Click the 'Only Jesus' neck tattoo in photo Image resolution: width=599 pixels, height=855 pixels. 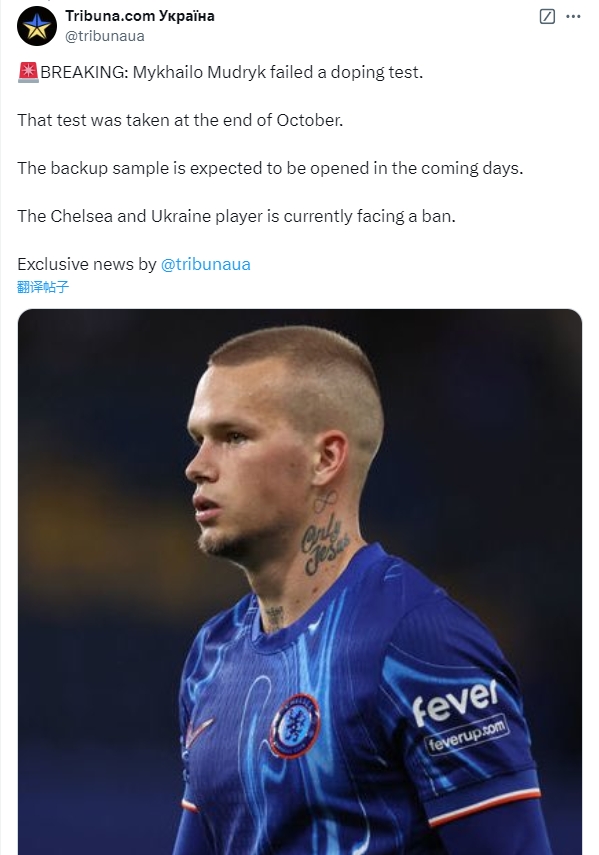coord(325,544)
